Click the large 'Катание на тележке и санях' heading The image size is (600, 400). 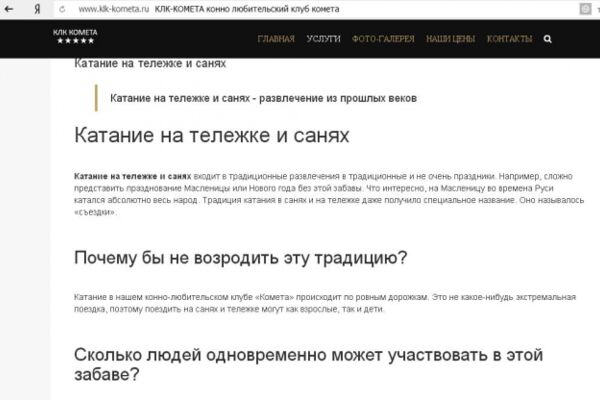pos(212,135)
